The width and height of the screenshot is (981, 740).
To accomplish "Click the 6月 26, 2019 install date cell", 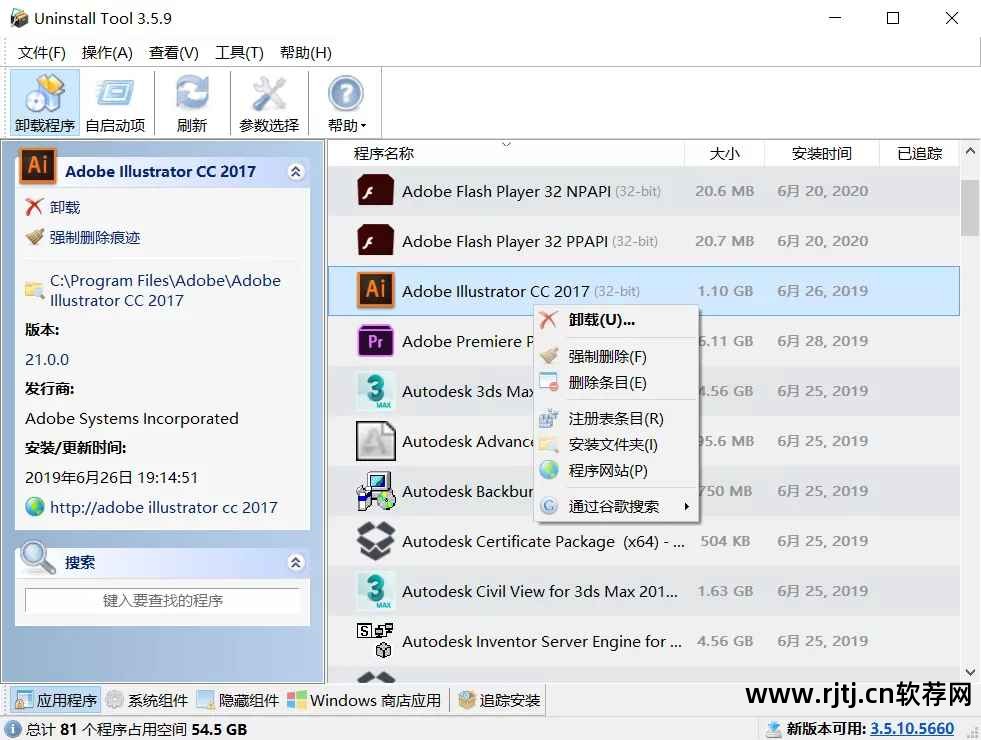I will coord(822,291).
